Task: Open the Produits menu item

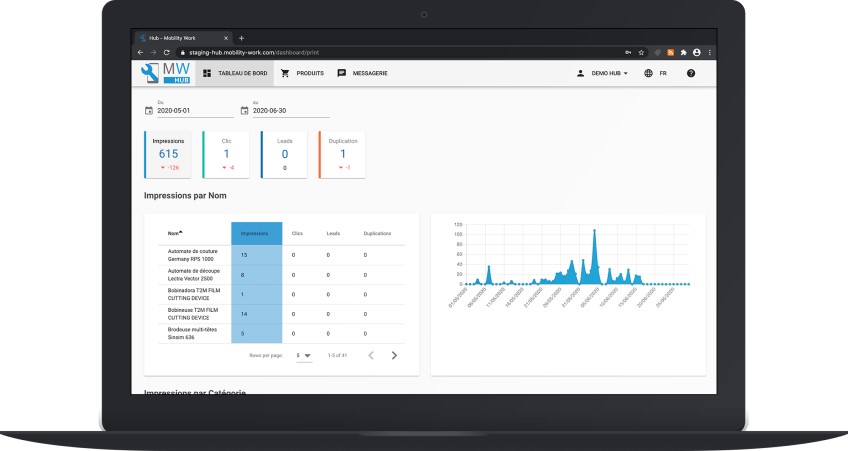Action: tap(302, 73)
